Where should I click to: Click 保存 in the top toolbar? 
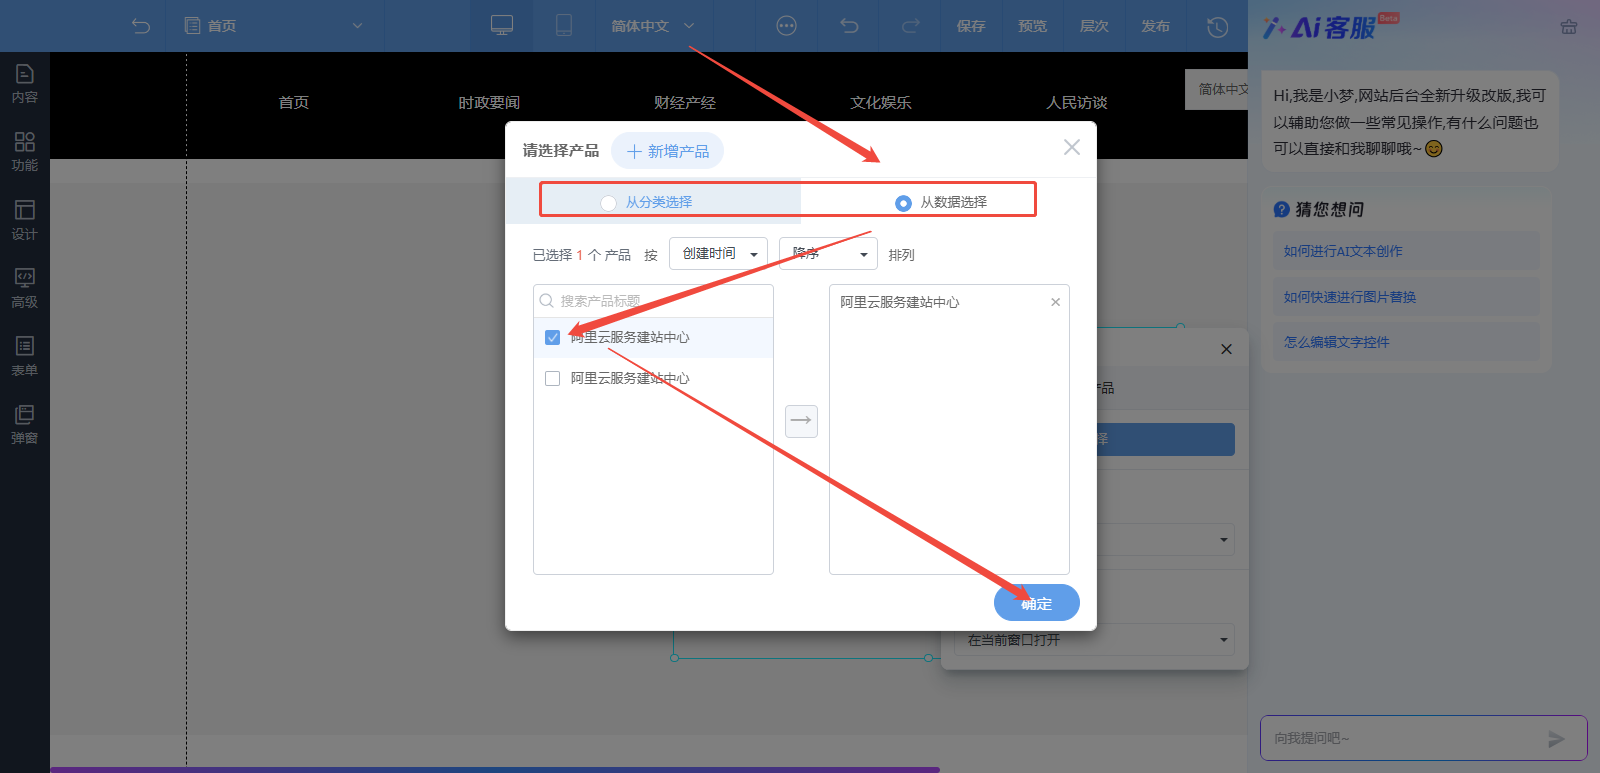(x=970, y=26)
